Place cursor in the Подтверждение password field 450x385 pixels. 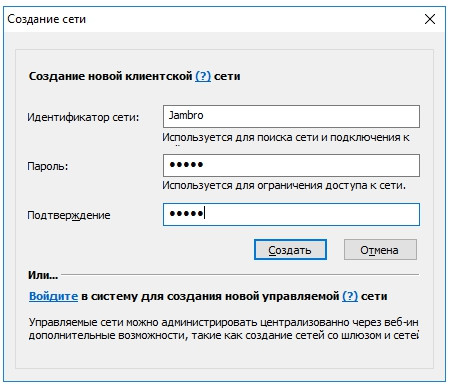click(291, 214)
